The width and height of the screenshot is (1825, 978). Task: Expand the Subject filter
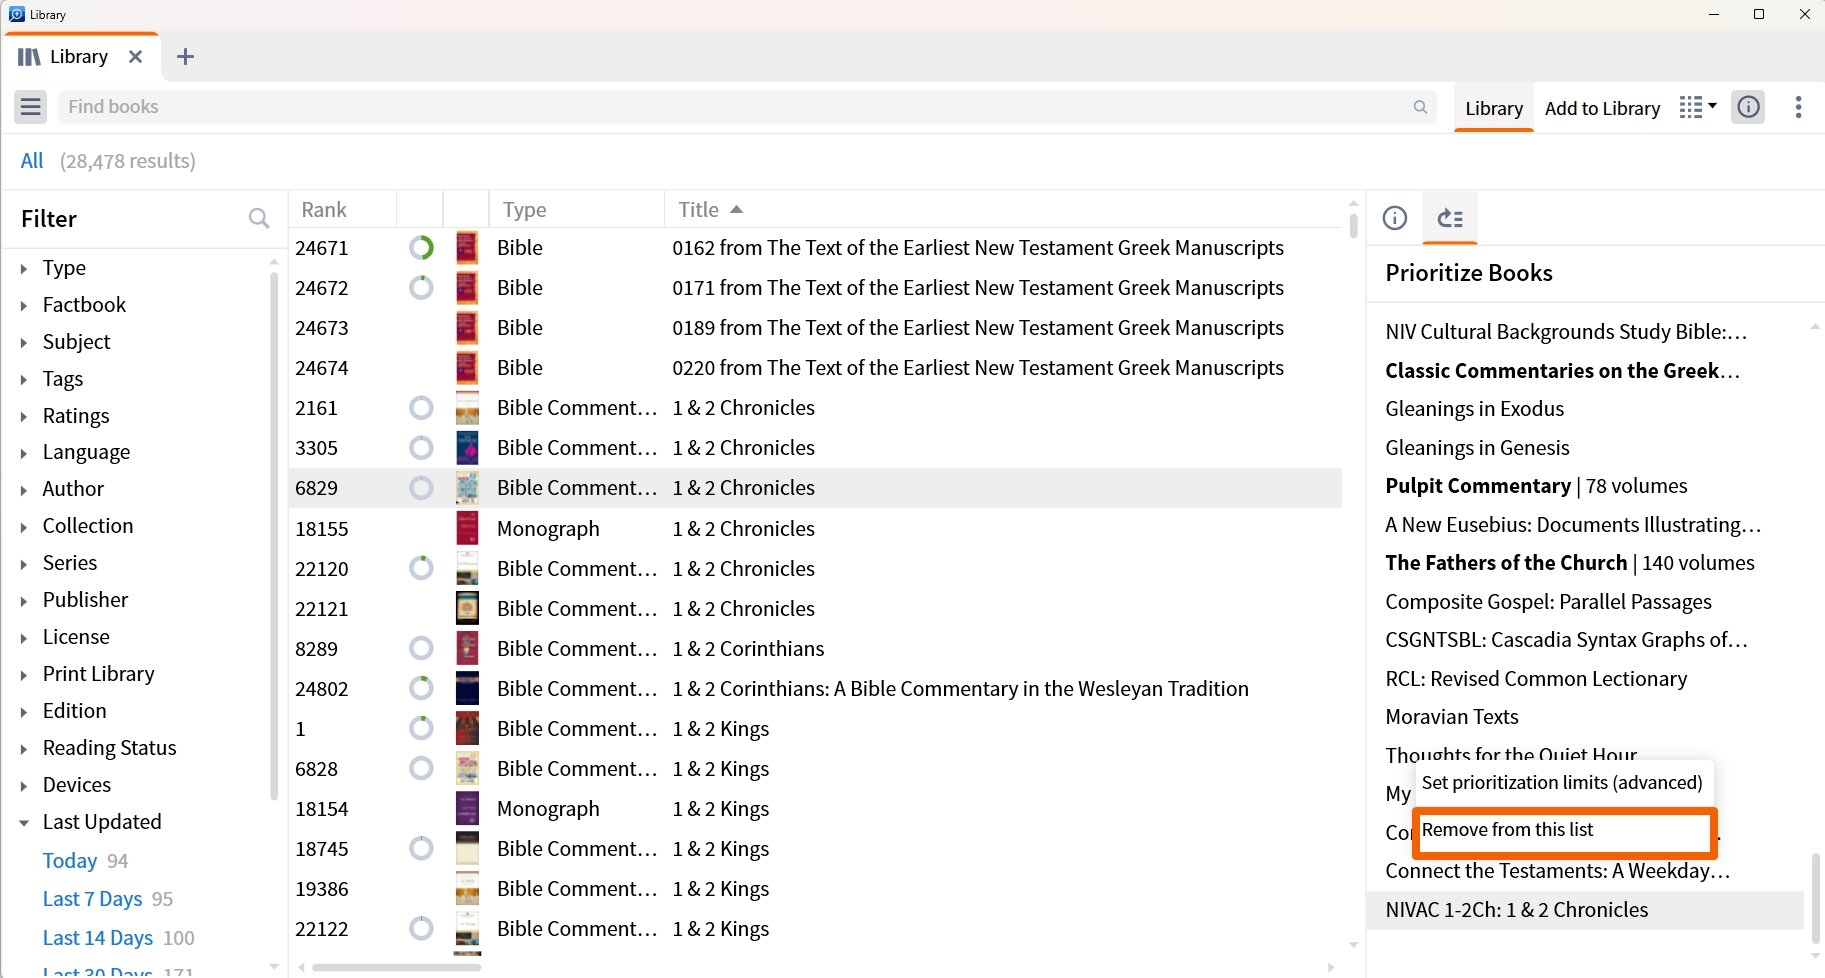click(24, 342)
